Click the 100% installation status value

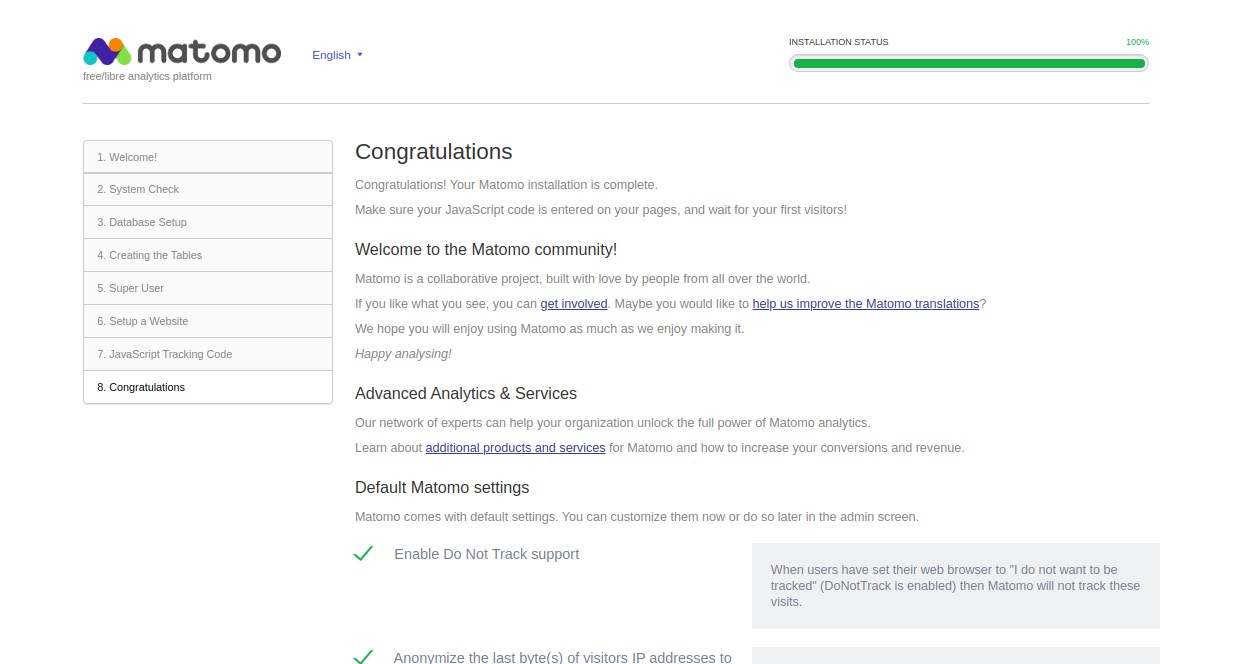point(1137,42)
